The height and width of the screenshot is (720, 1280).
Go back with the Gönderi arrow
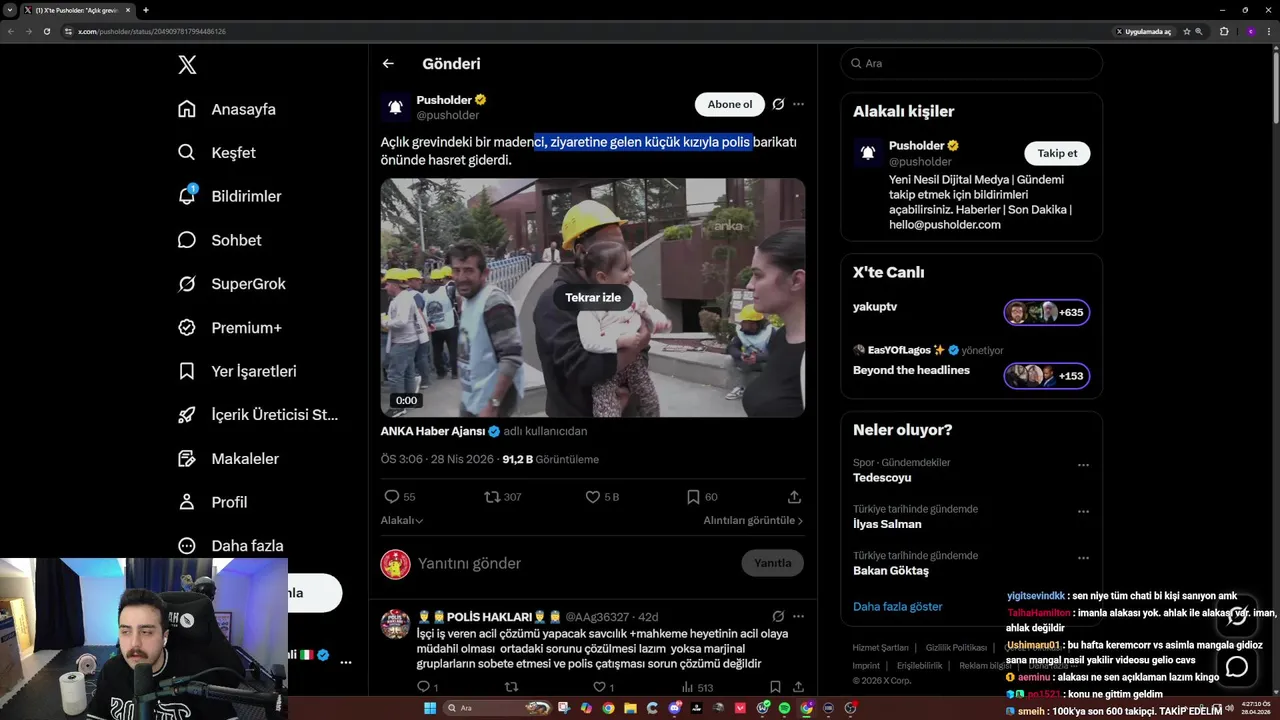click(388, 64)
